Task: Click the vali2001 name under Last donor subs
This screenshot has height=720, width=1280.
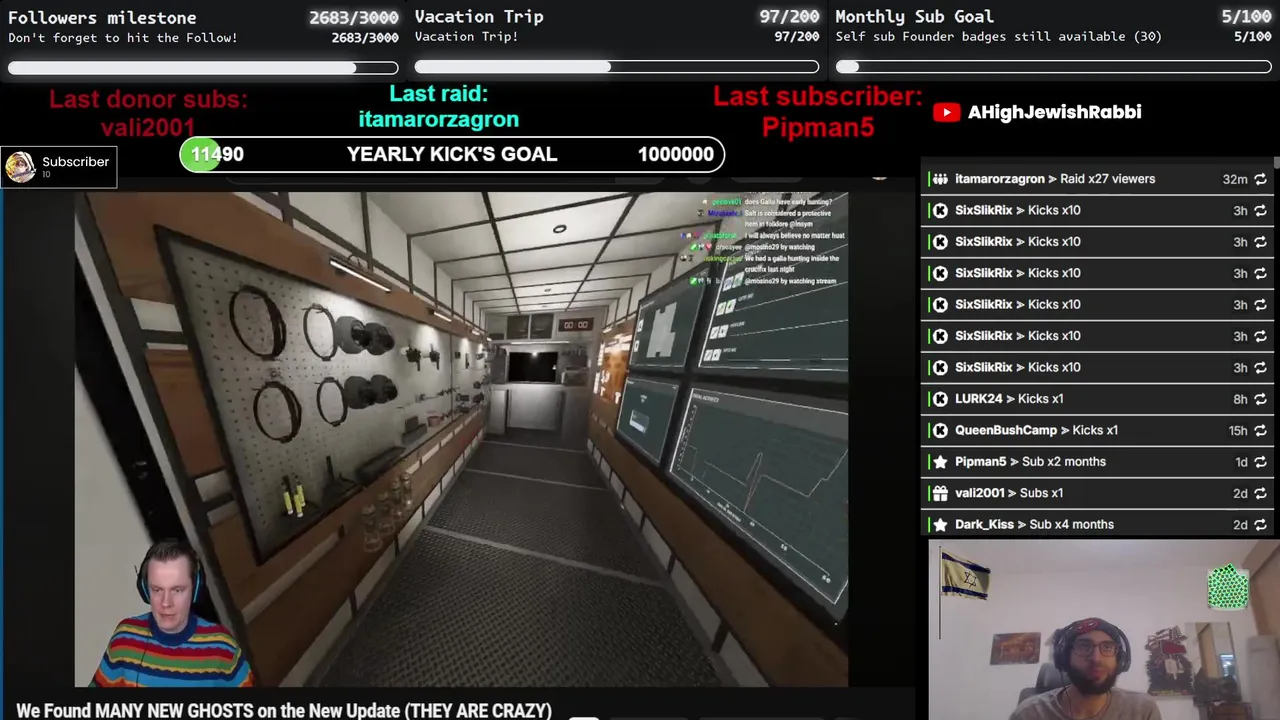Action: [148, 127]
